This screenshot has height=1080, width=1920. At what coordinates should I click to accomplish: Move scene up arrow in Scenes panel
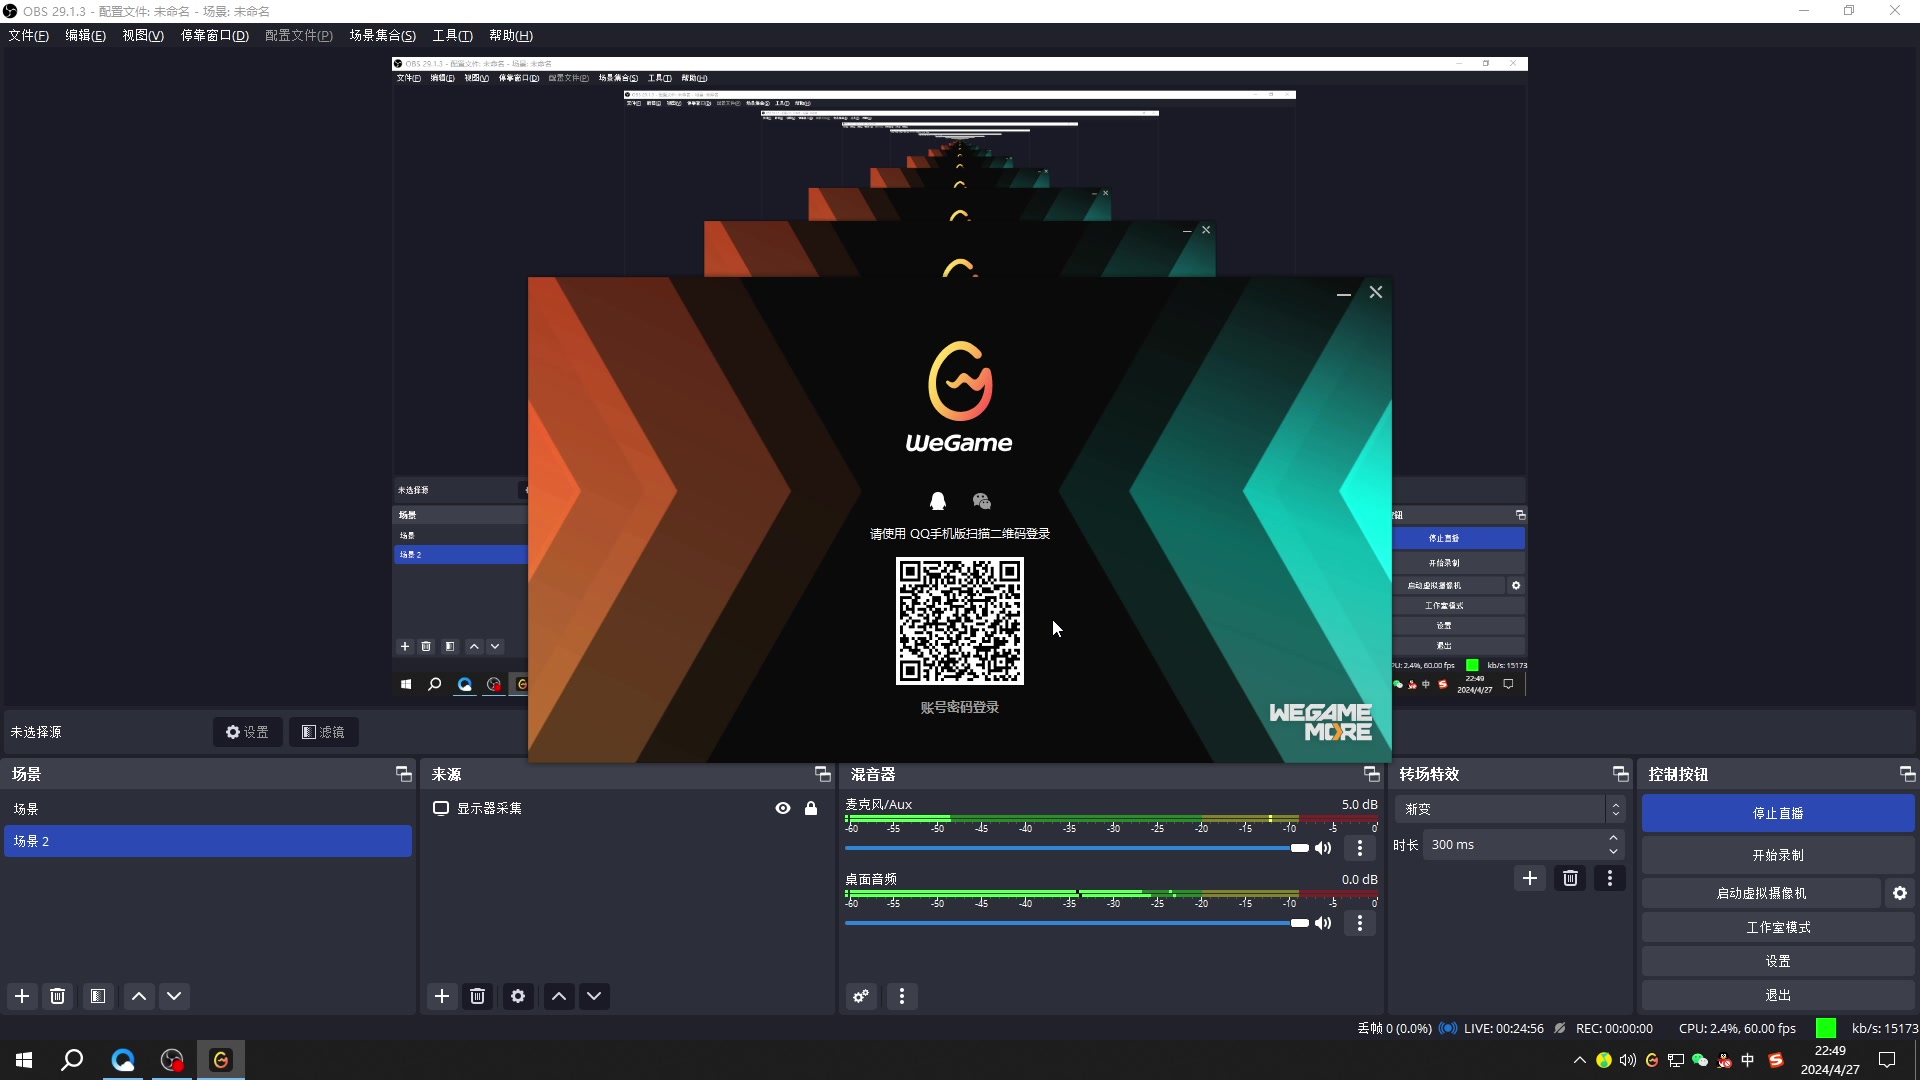[139, 996]
